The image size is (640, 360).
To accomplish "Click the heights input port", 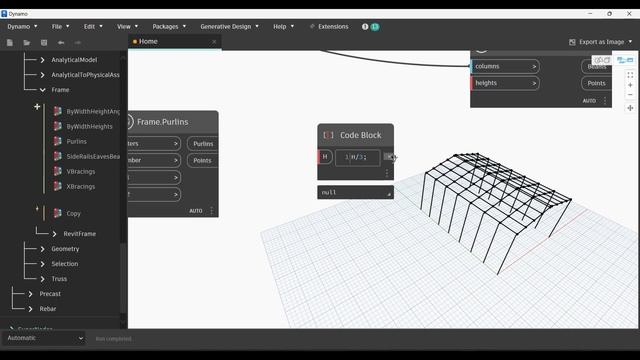I will point(506,83).
